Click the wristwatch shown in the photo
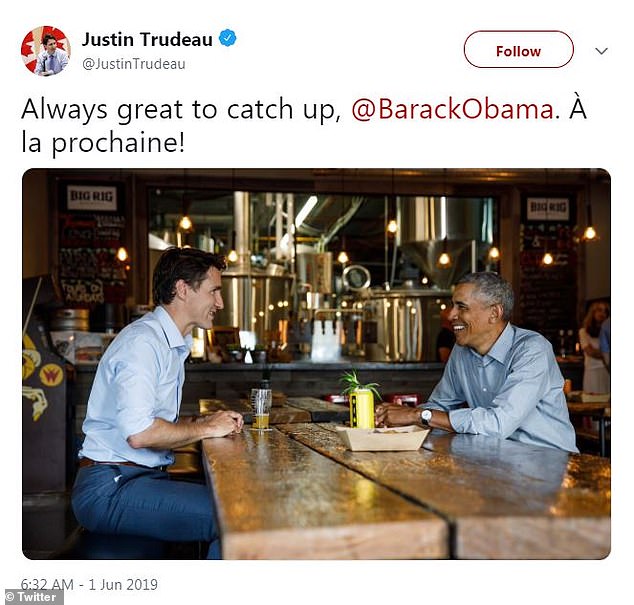This screenshot has width=634, height=605. point(426,417)
